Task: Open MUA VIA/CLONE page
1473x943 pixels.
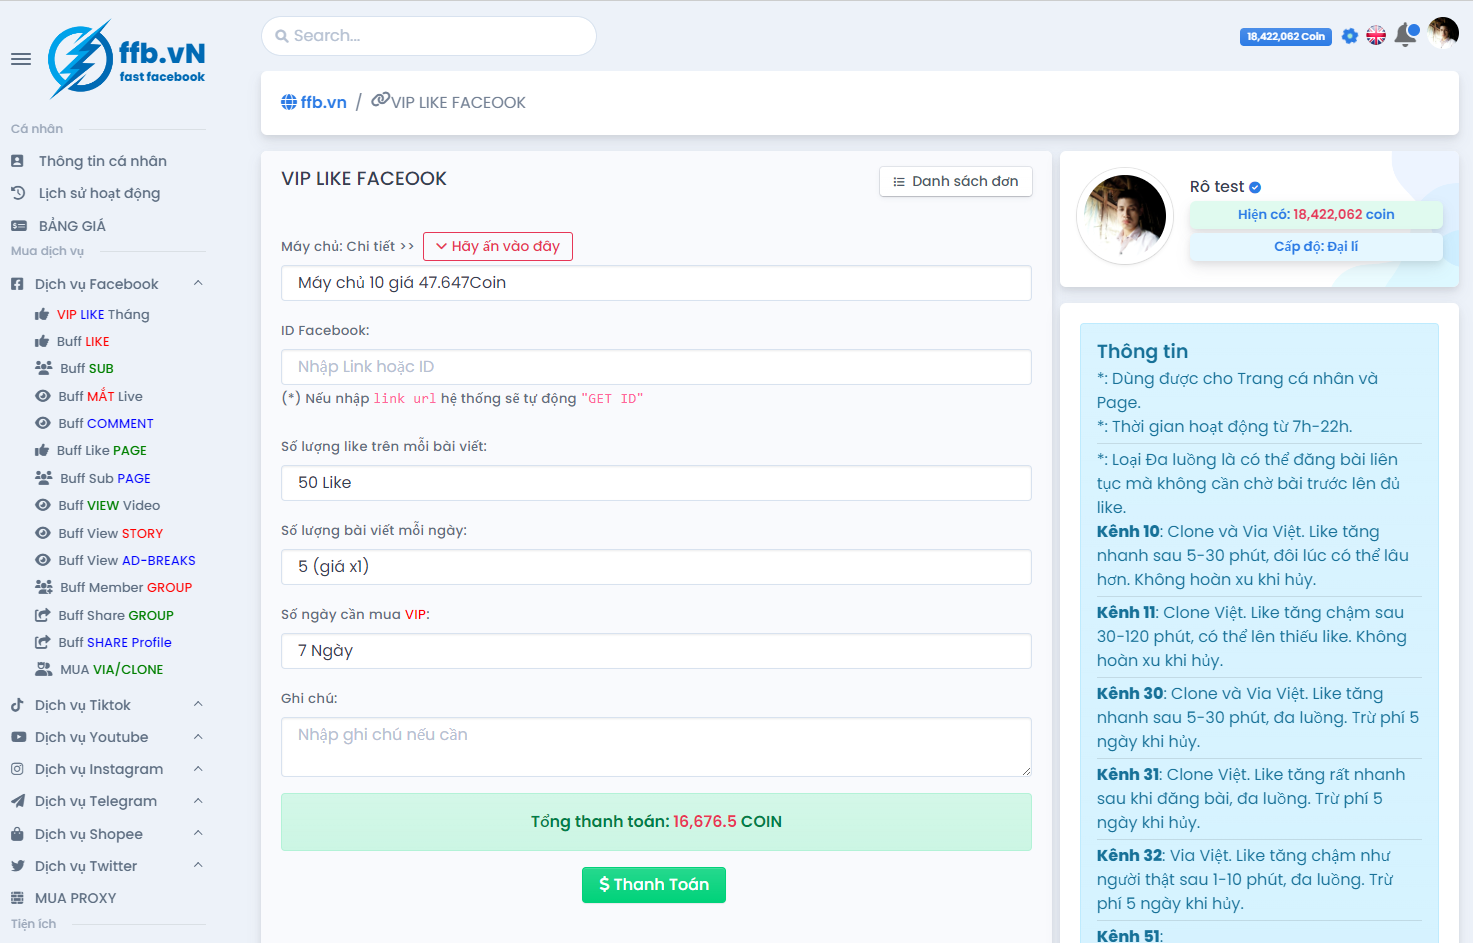Action: pyautogui.click(x=111, y=669)
